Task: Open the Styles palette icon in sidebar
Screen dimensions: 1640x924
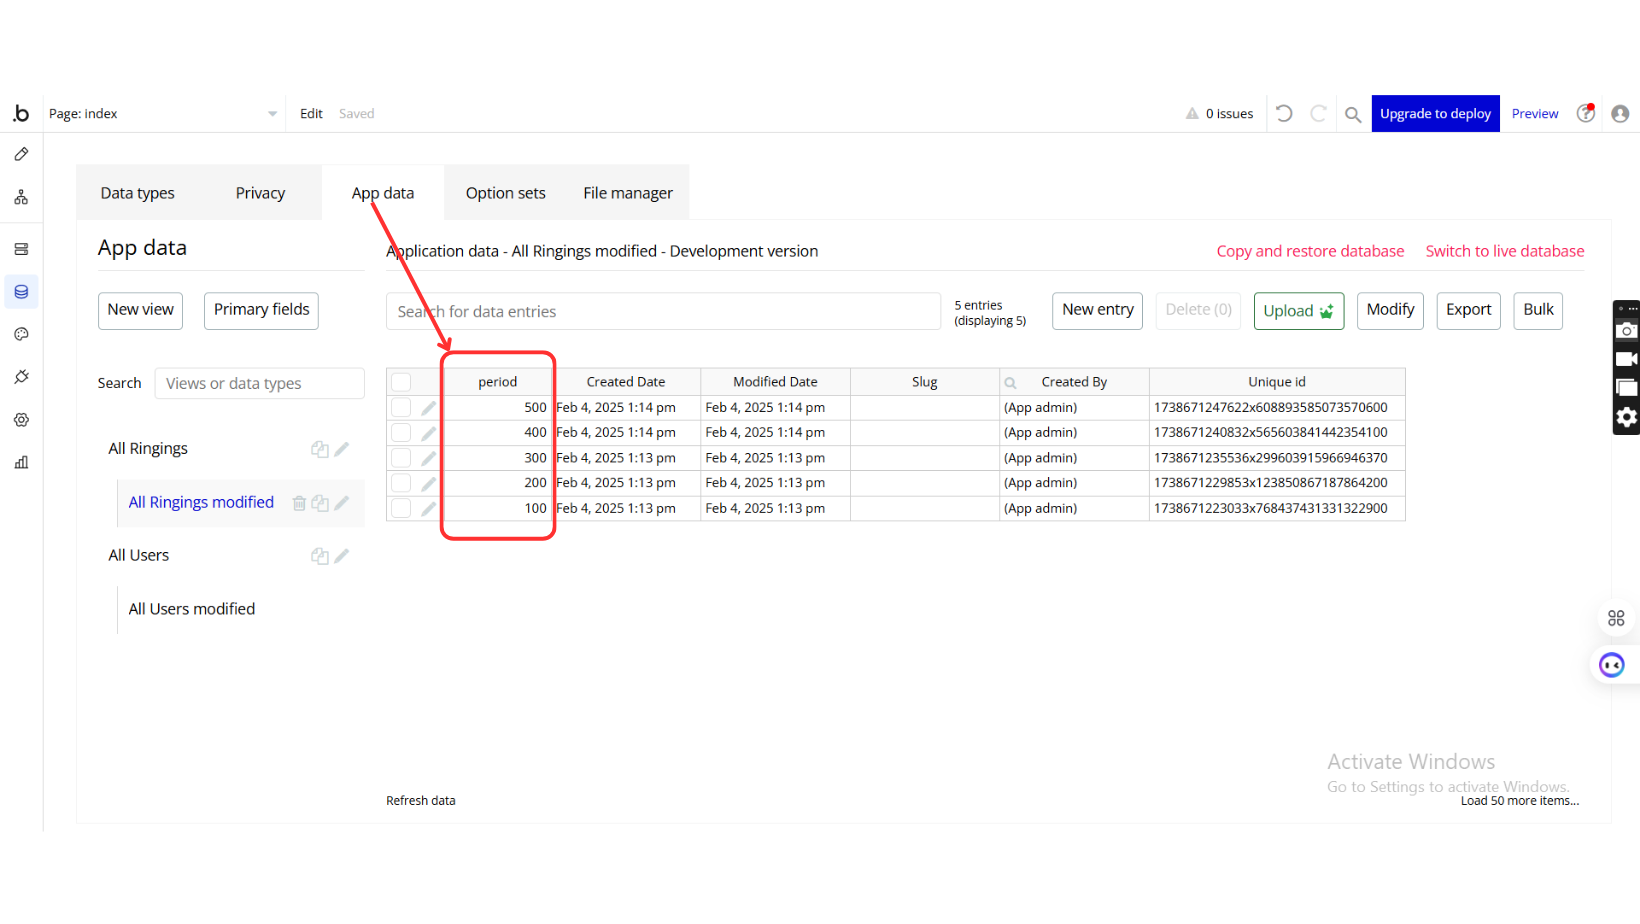Action: tap(21, 334)
